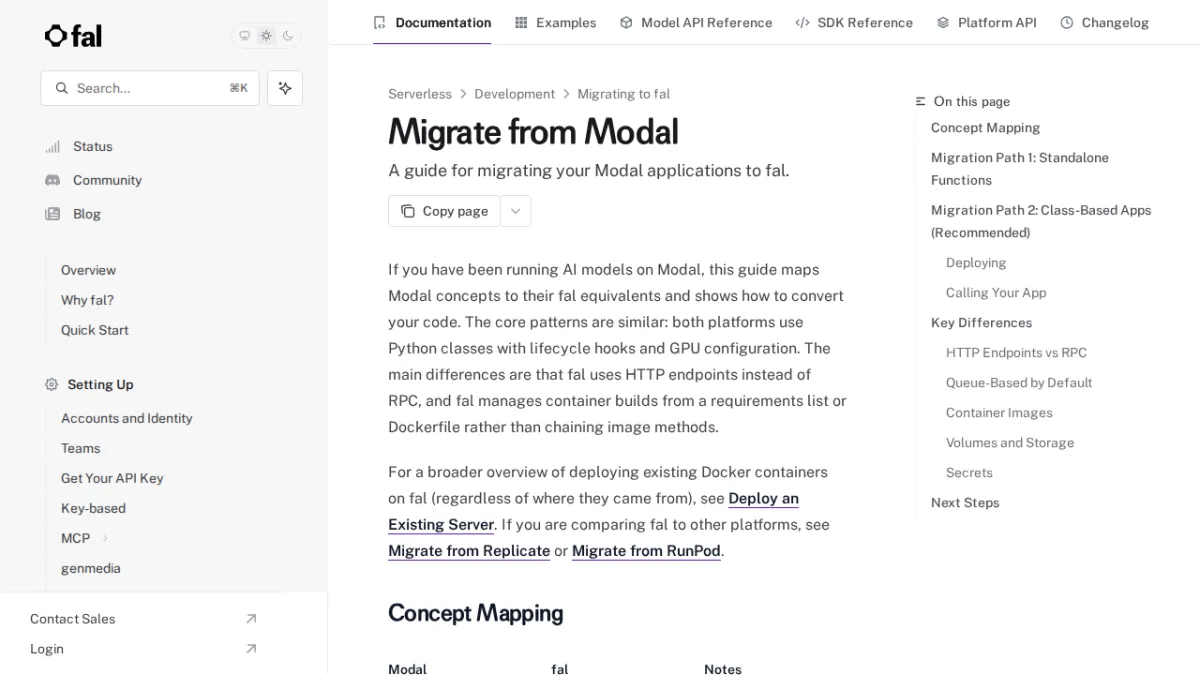Go to Why fal? page

[x=87, y=300]
